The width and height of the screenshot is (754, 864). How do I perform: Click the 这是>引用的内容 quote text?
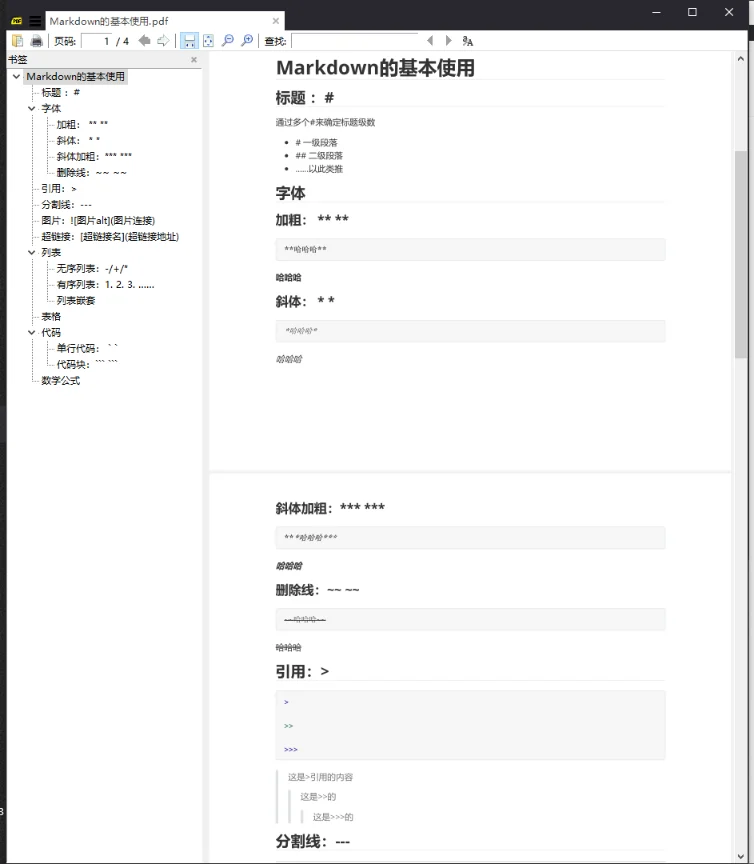pyautogui.click(x=320, y=777)
